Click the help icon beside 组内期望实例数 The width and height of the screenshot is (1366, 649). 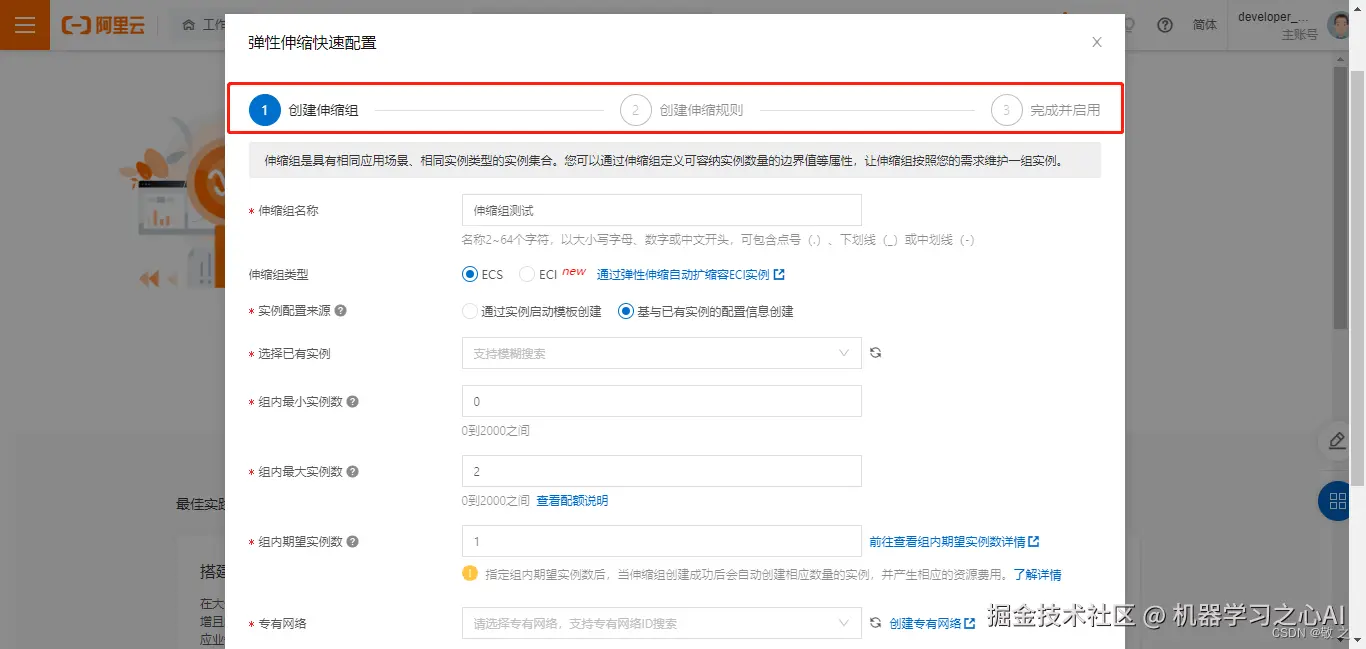pyautogui.click(x=352, y=542)
